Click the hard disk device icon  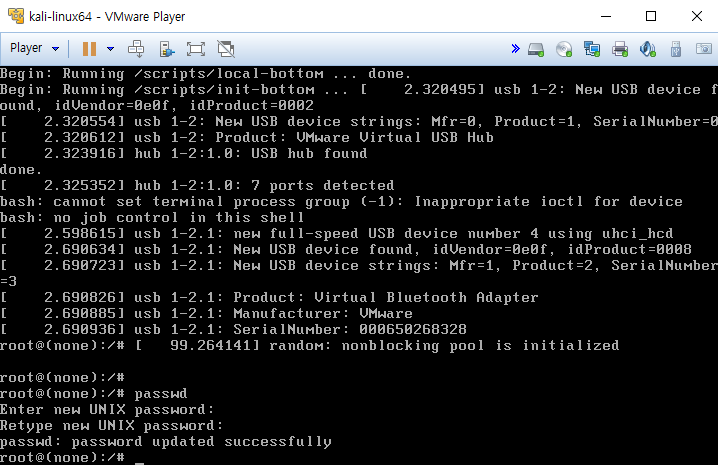tap(536, 49)
